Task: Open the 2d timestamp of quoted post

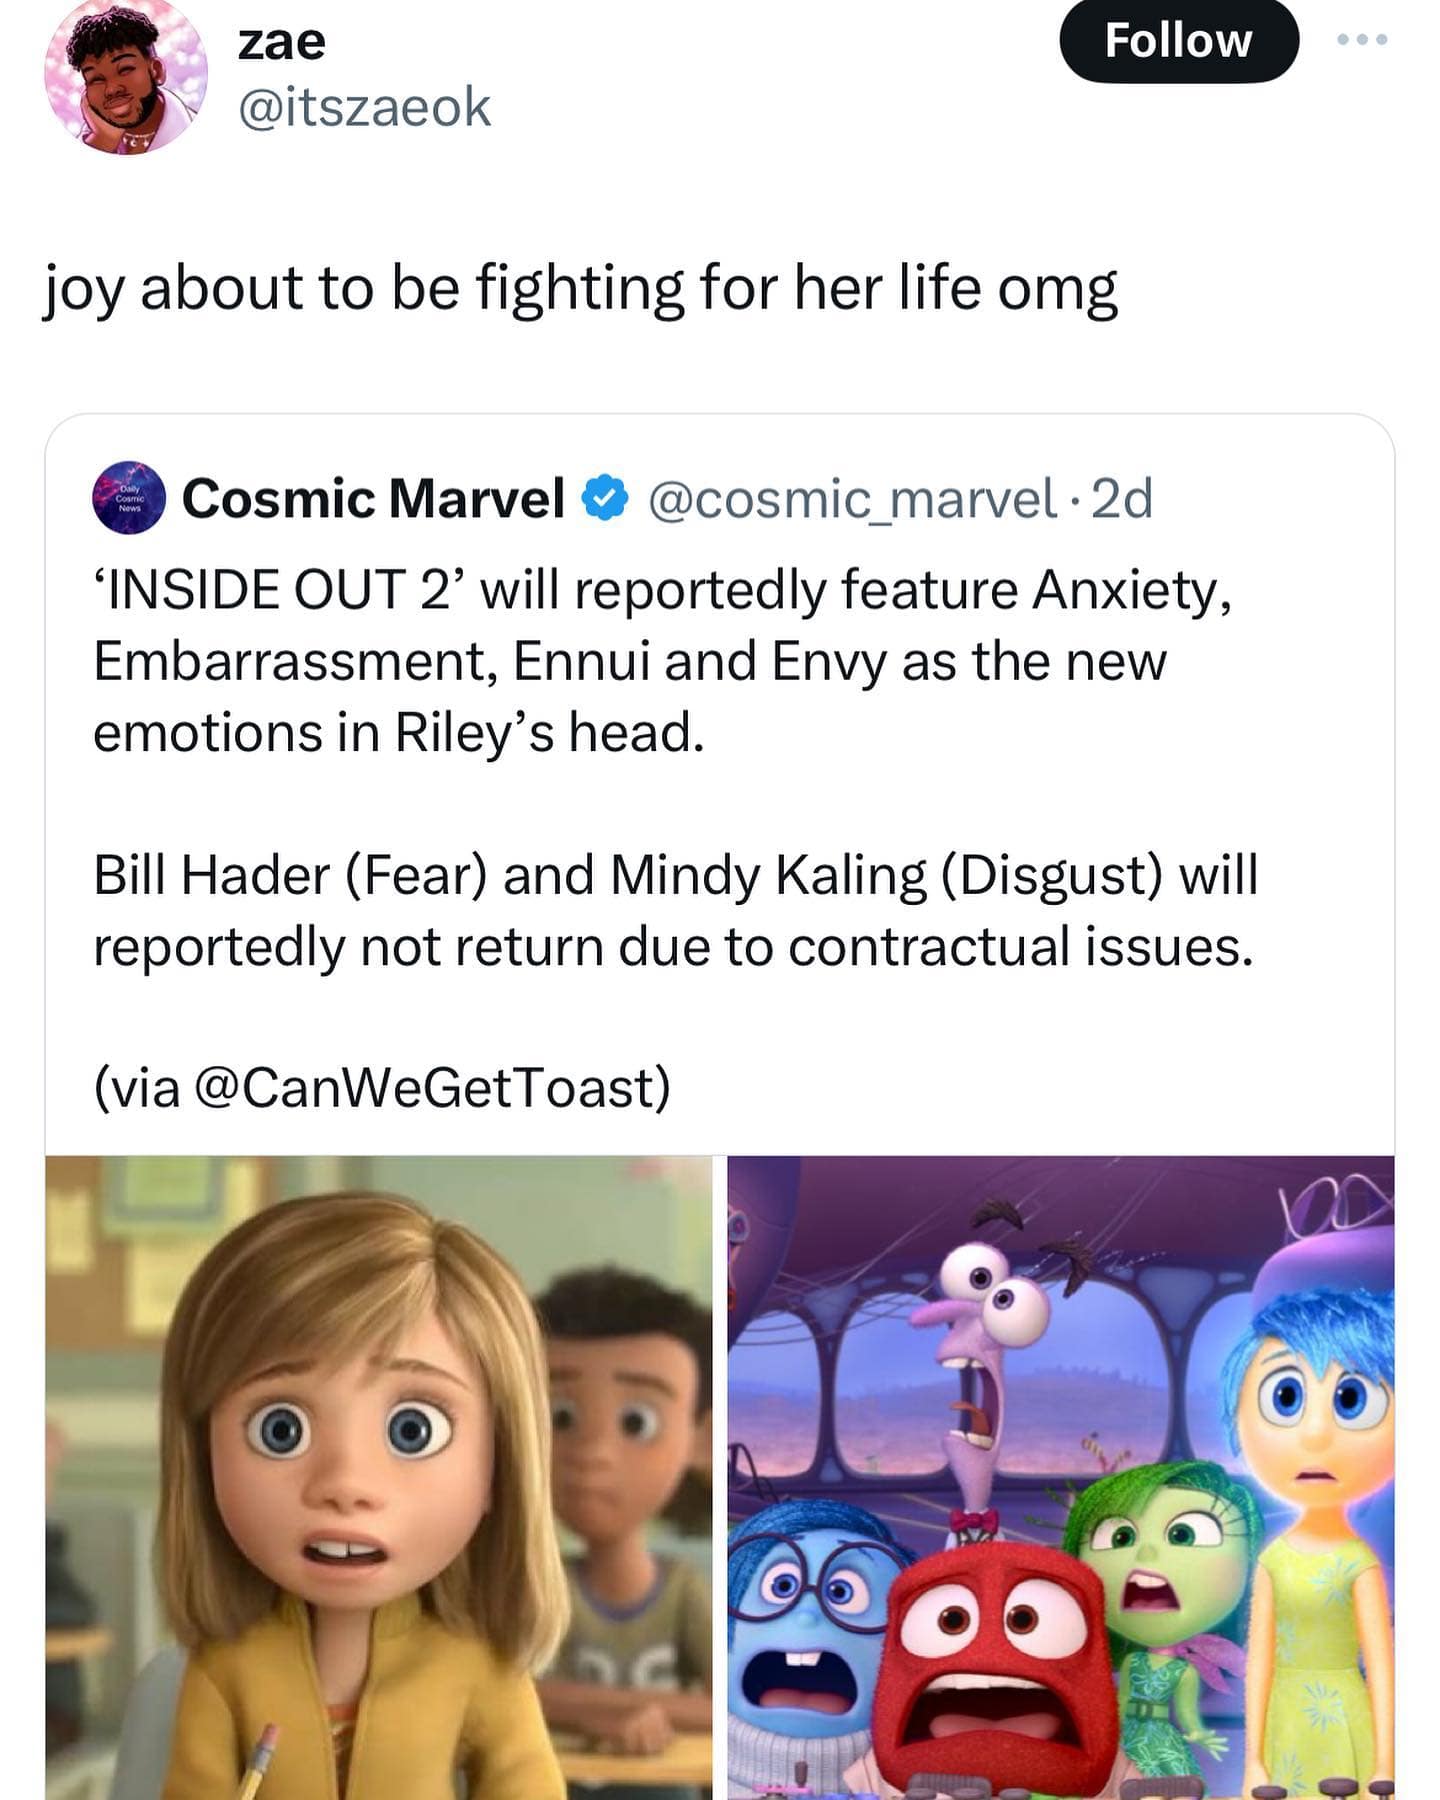Action: 1122,498
